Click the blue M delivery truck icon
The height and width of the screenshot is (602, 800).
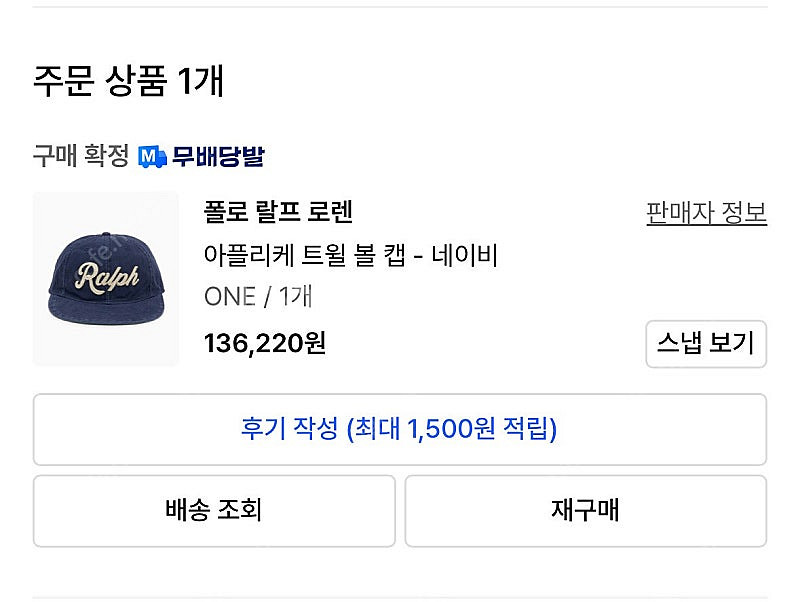tap(152, 157)
